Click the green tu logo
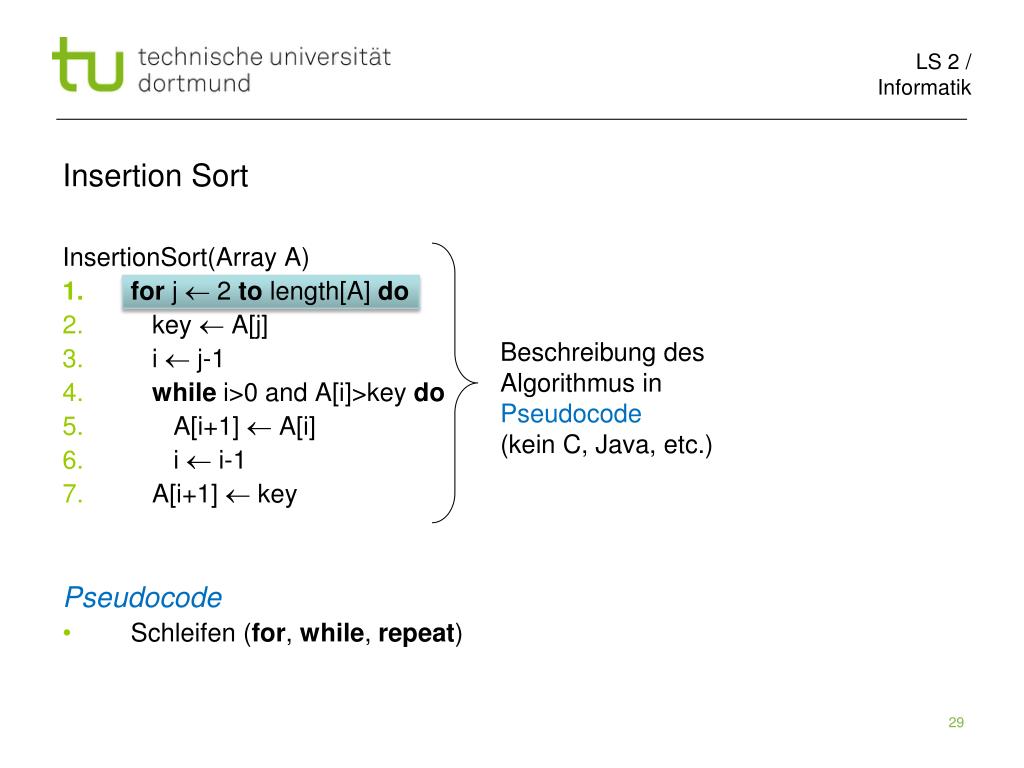The image size is (1024, 768). tap(88, 65)
